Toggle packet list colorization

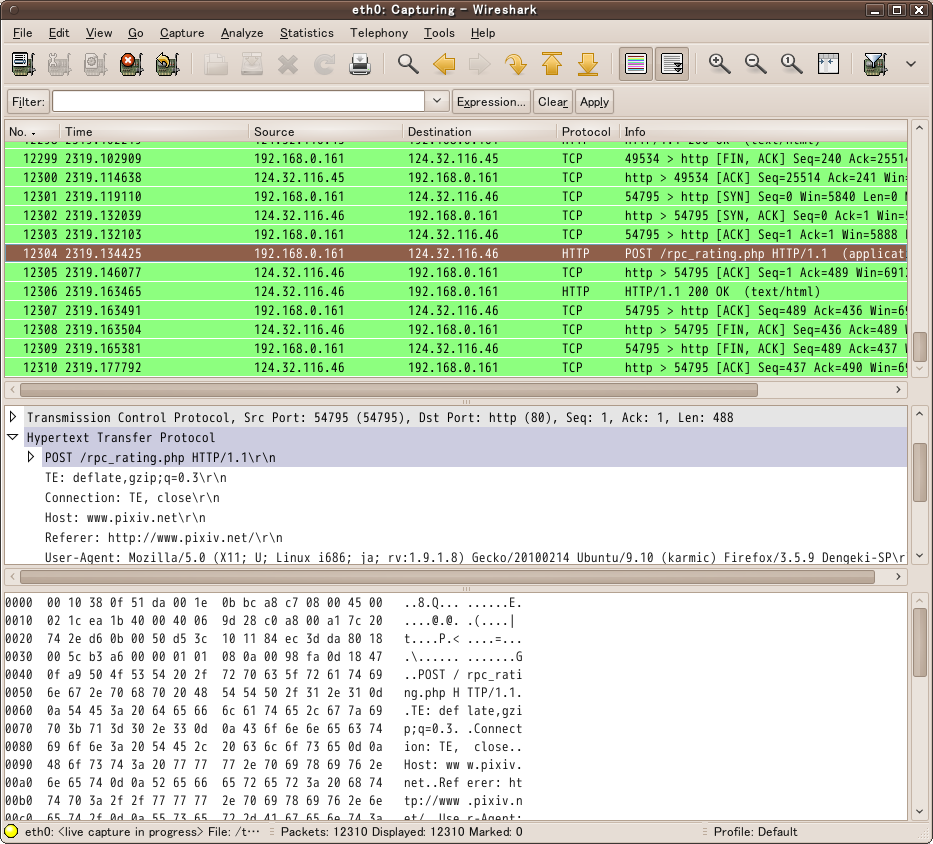point(635,65)
